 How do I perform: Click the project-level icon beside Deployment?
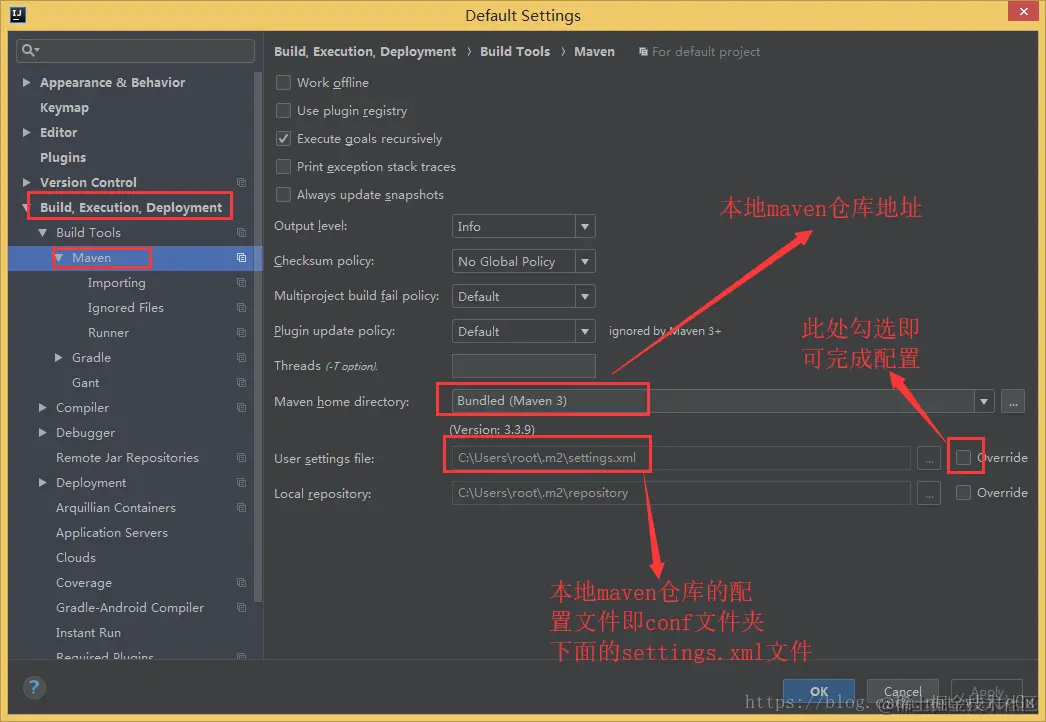[241, 482]
